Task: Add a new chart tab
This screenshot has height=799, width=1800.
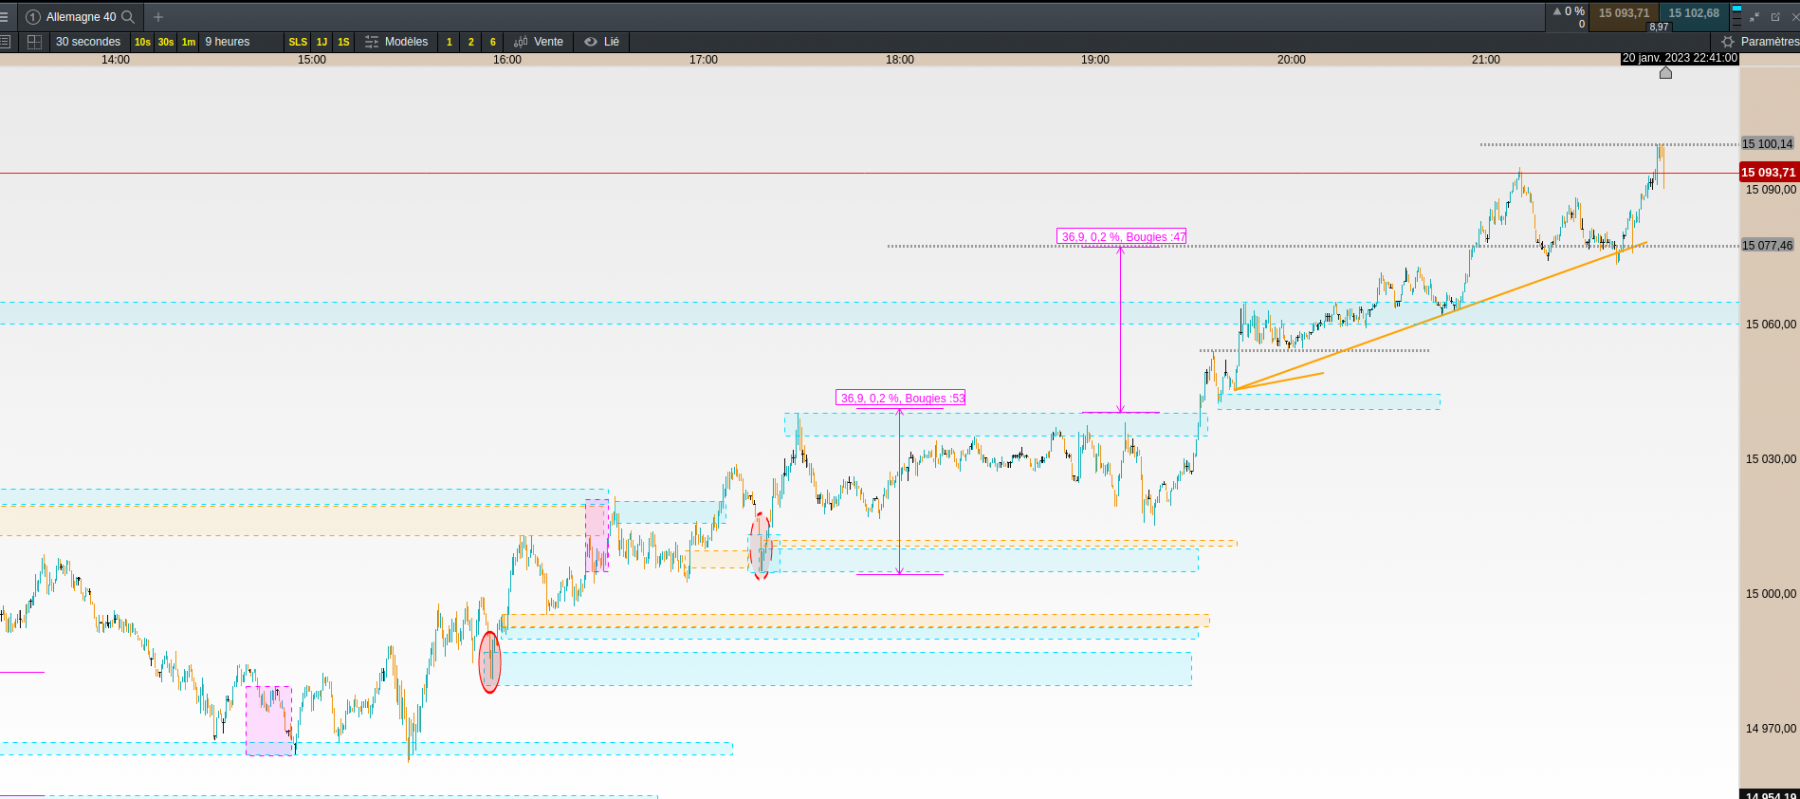Action: 158,17
